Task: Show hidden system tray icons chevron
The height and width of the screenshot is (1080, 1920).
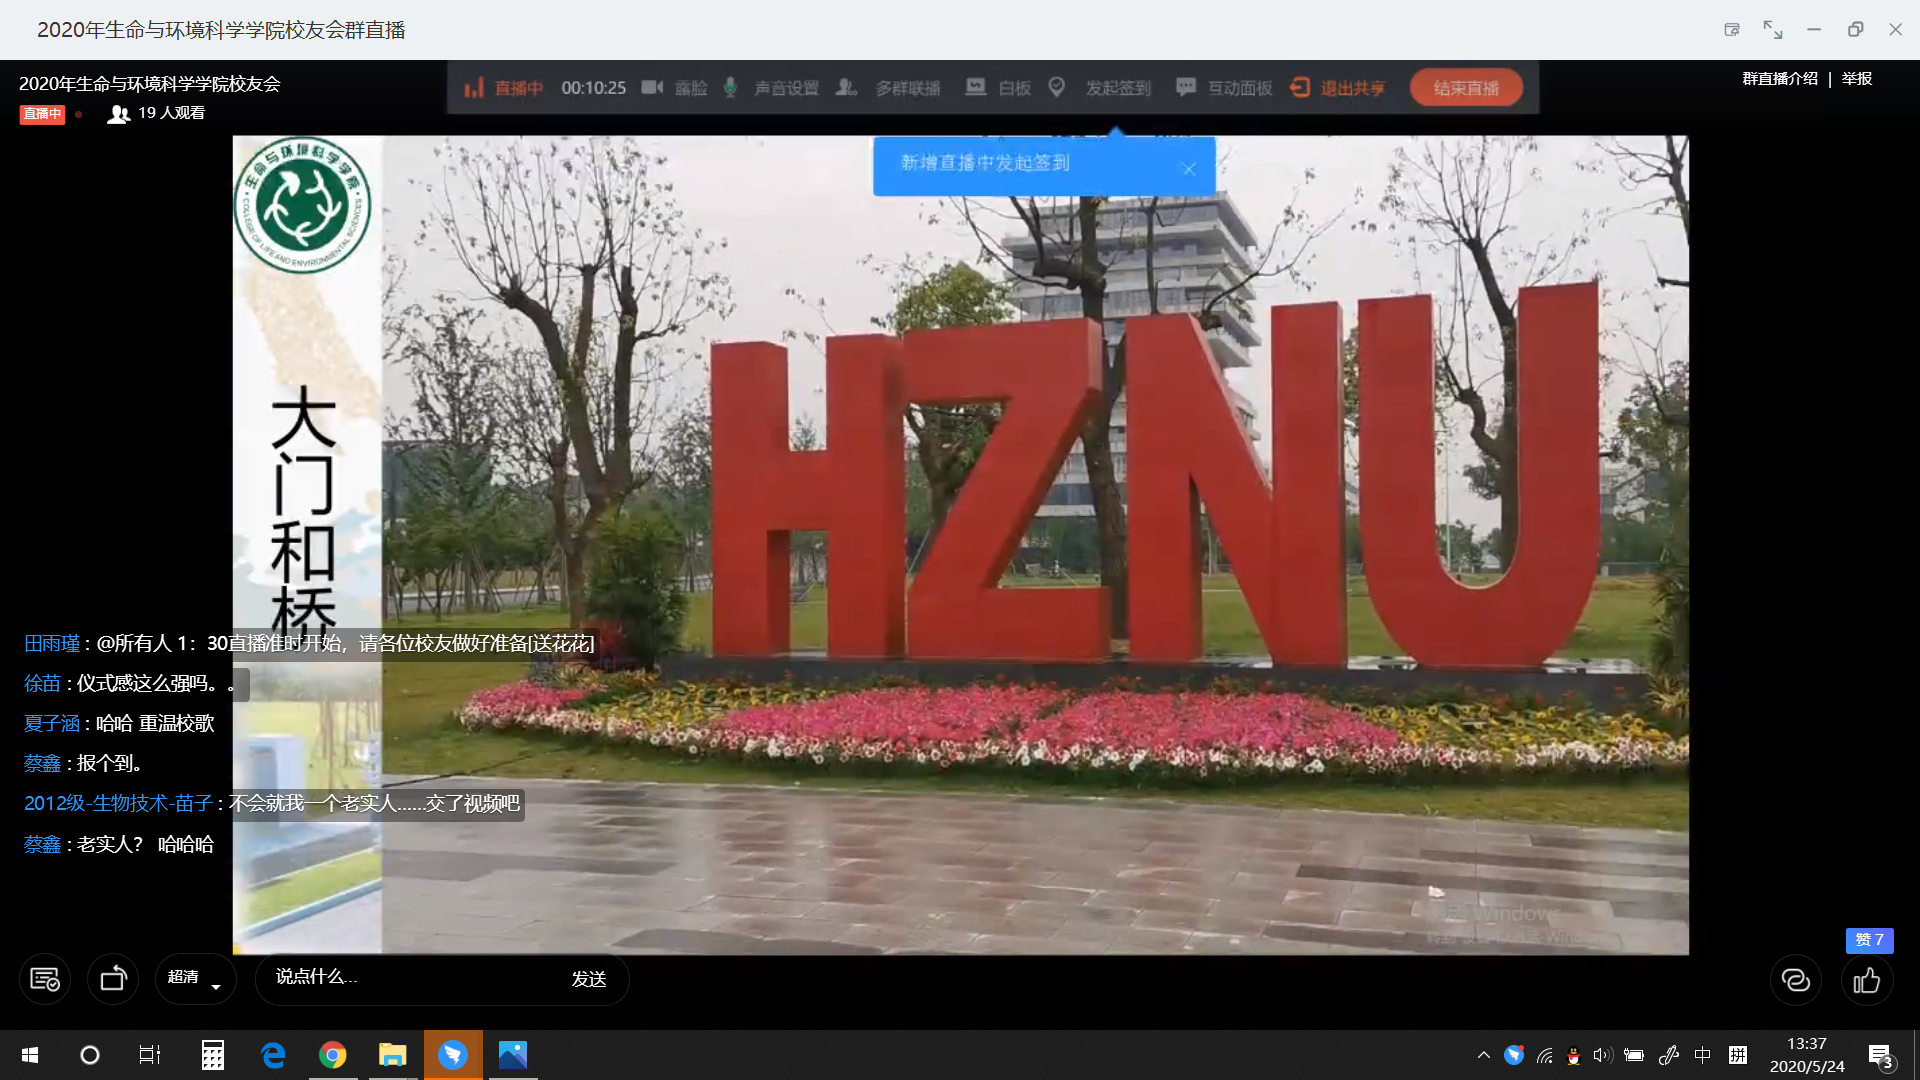Action: click(x=1483, y=1055)
